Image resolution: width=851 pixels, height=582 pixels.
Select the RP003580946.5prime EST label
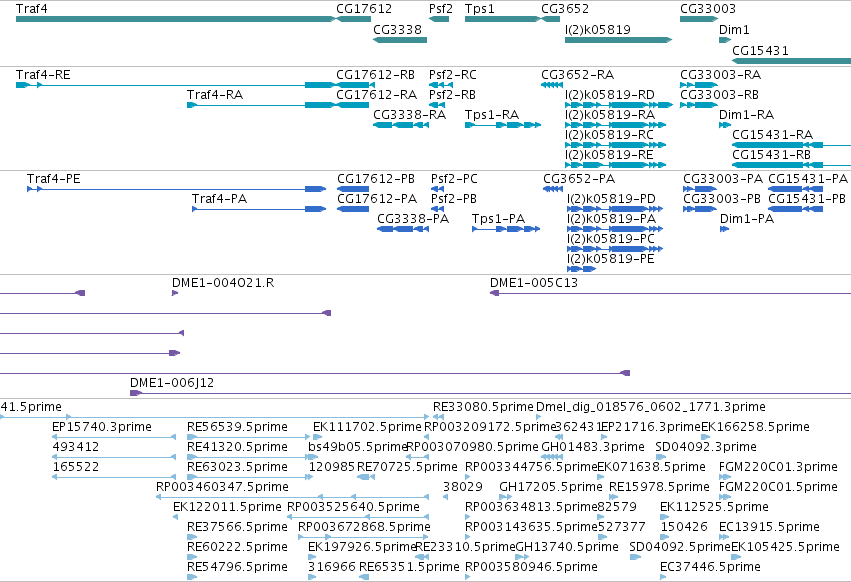pos(531,567)
